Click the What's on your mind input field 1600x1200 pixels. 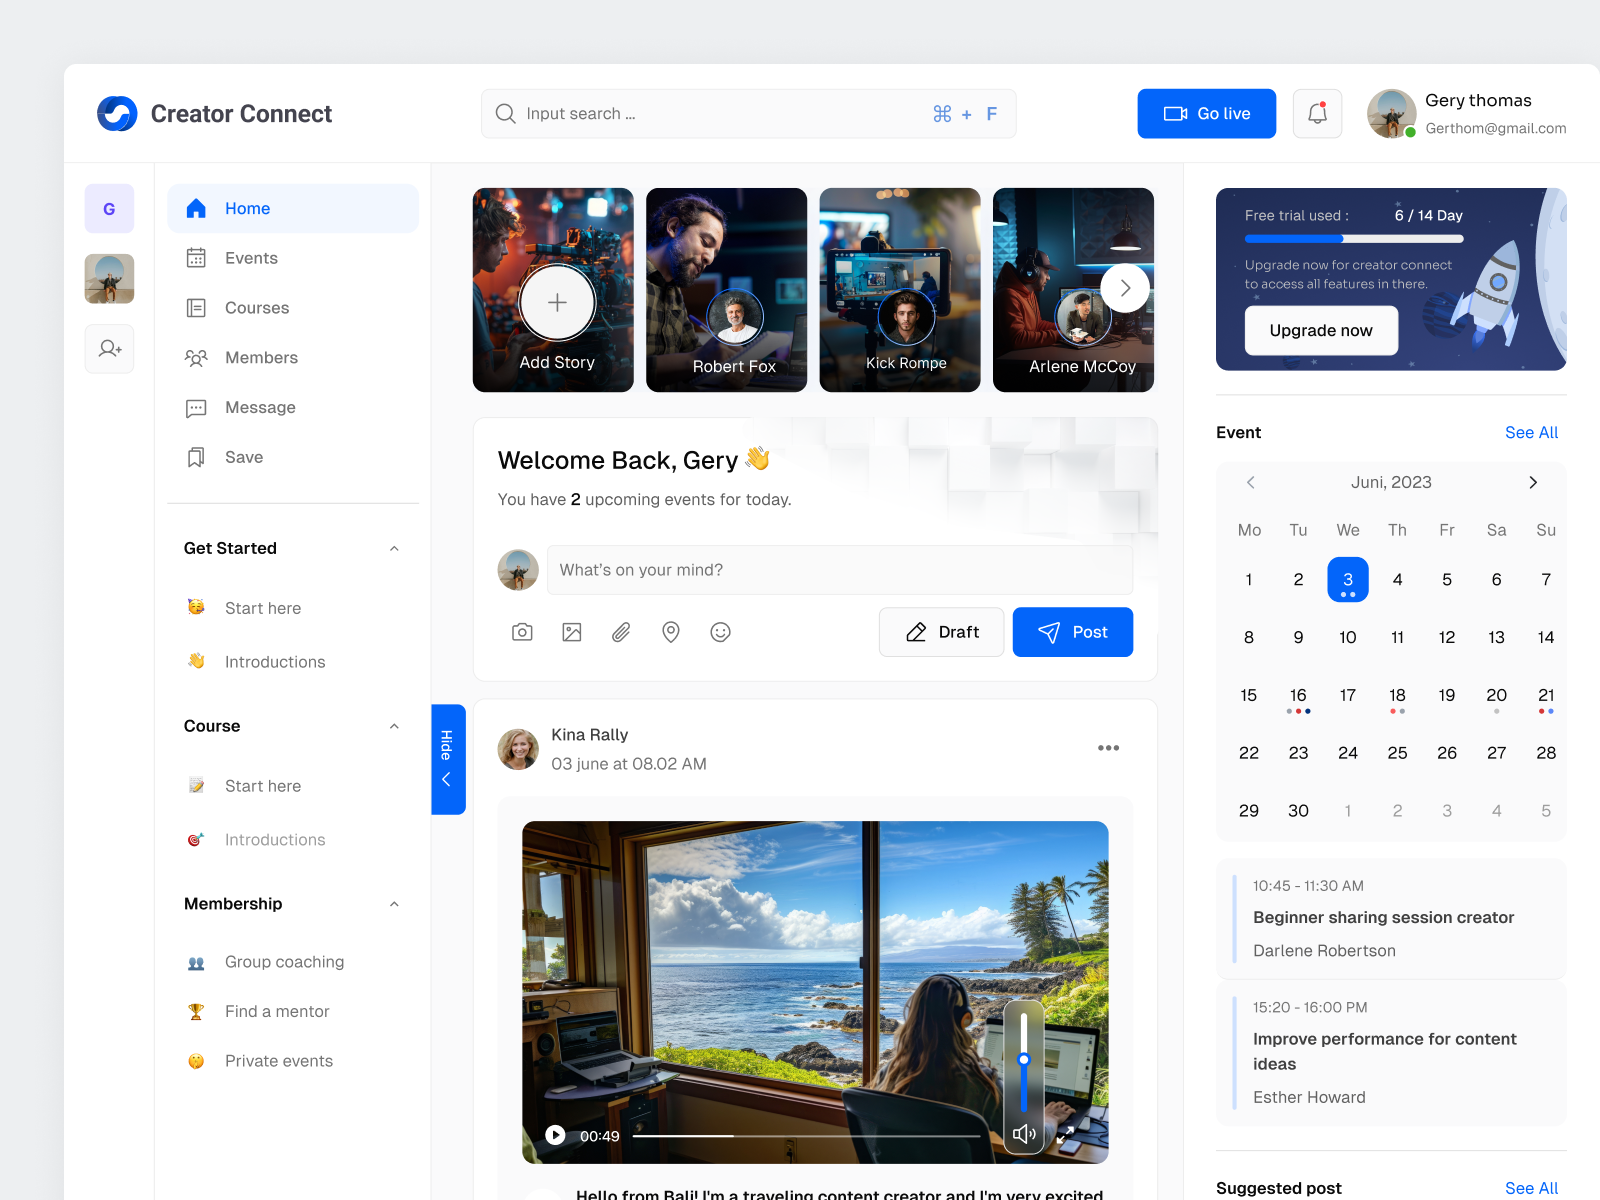click(840, 570)
